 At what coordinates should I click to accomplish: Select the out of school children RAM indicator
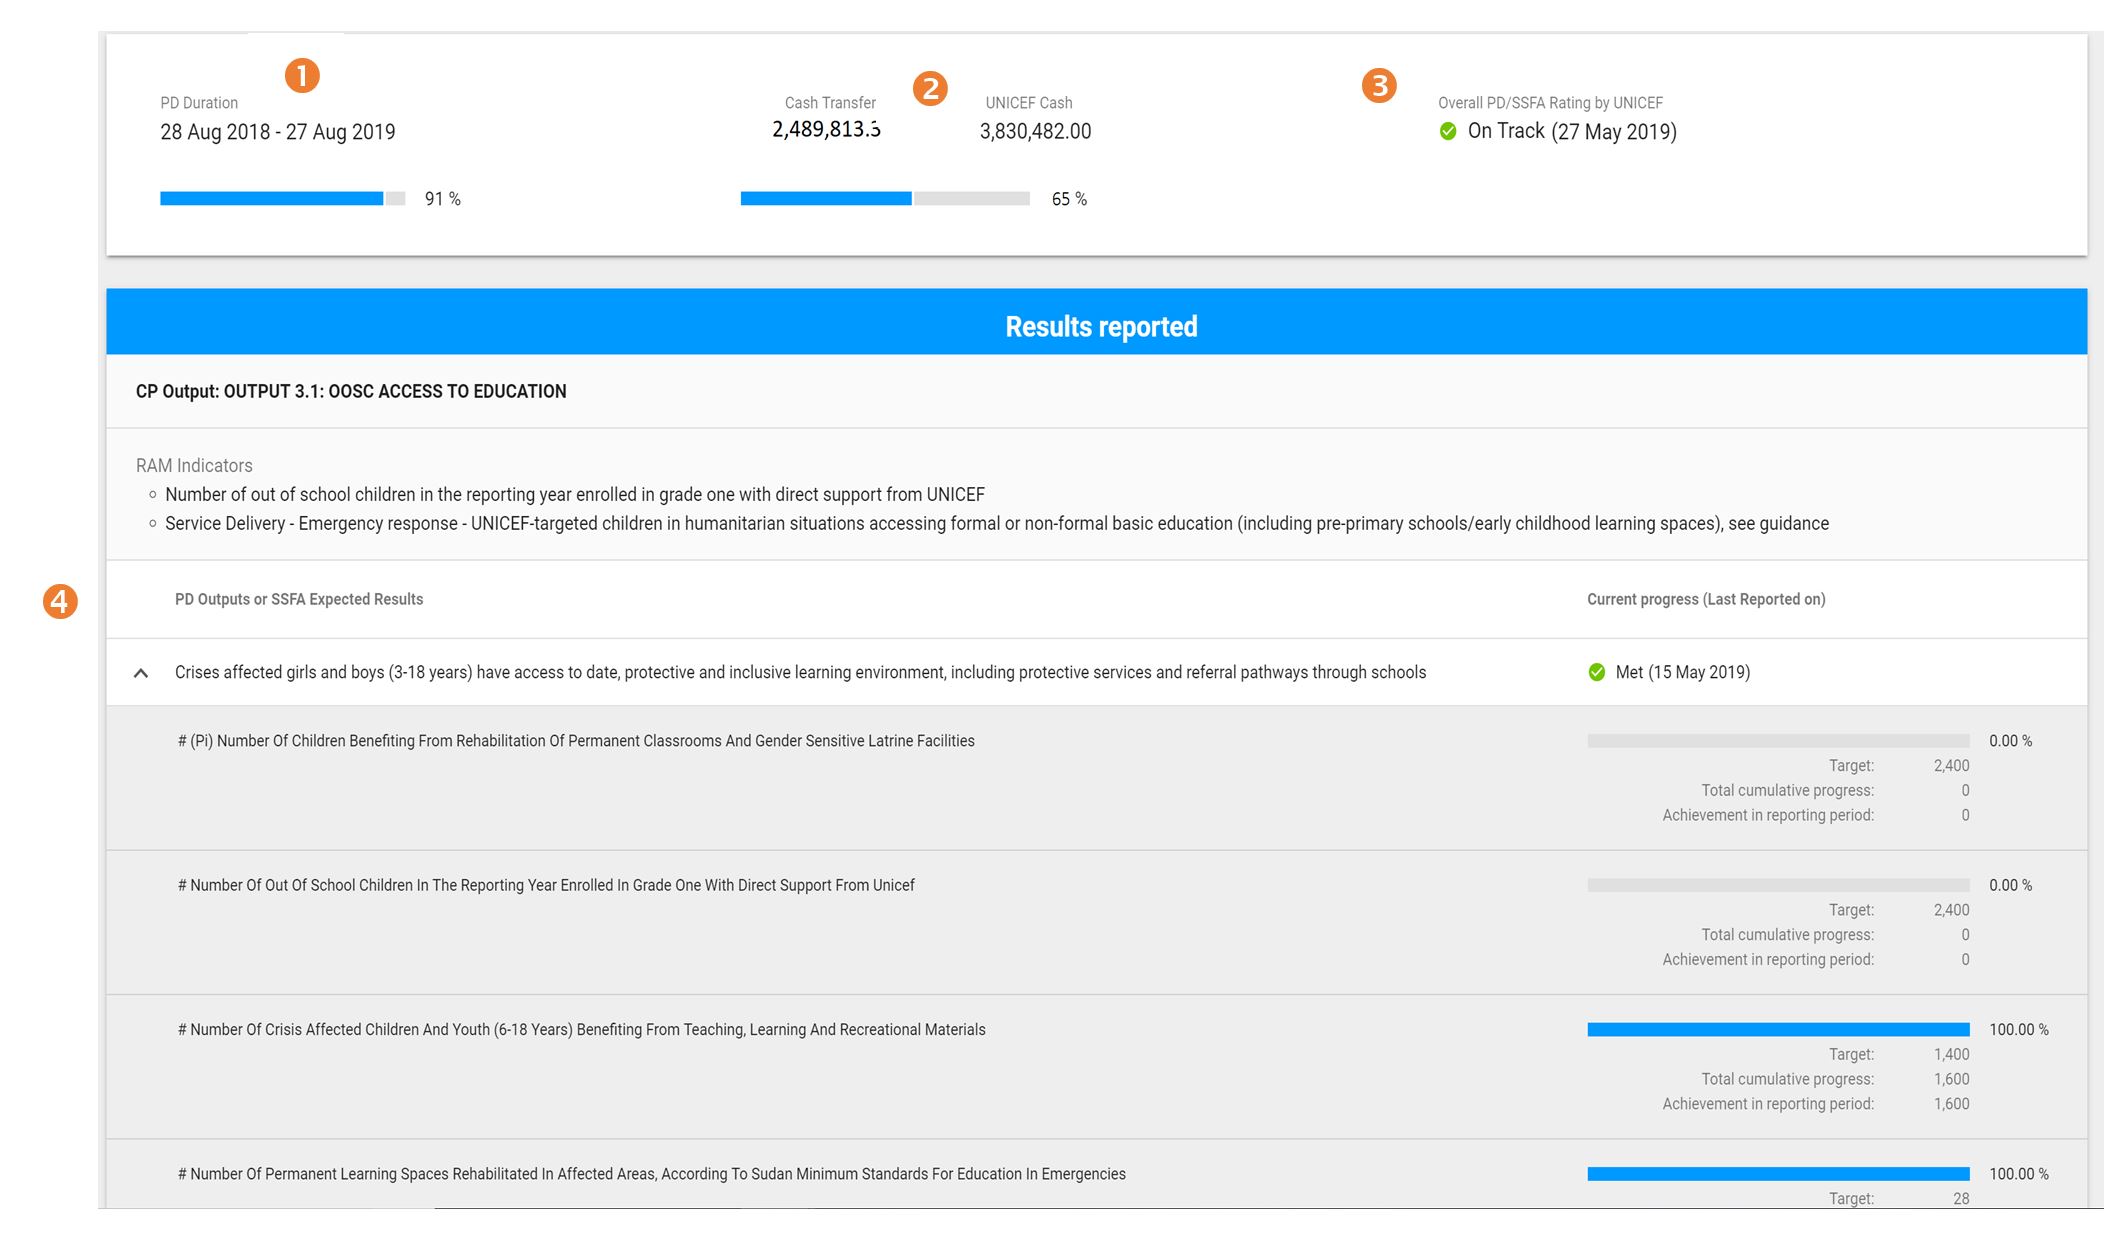pos(575,494)
